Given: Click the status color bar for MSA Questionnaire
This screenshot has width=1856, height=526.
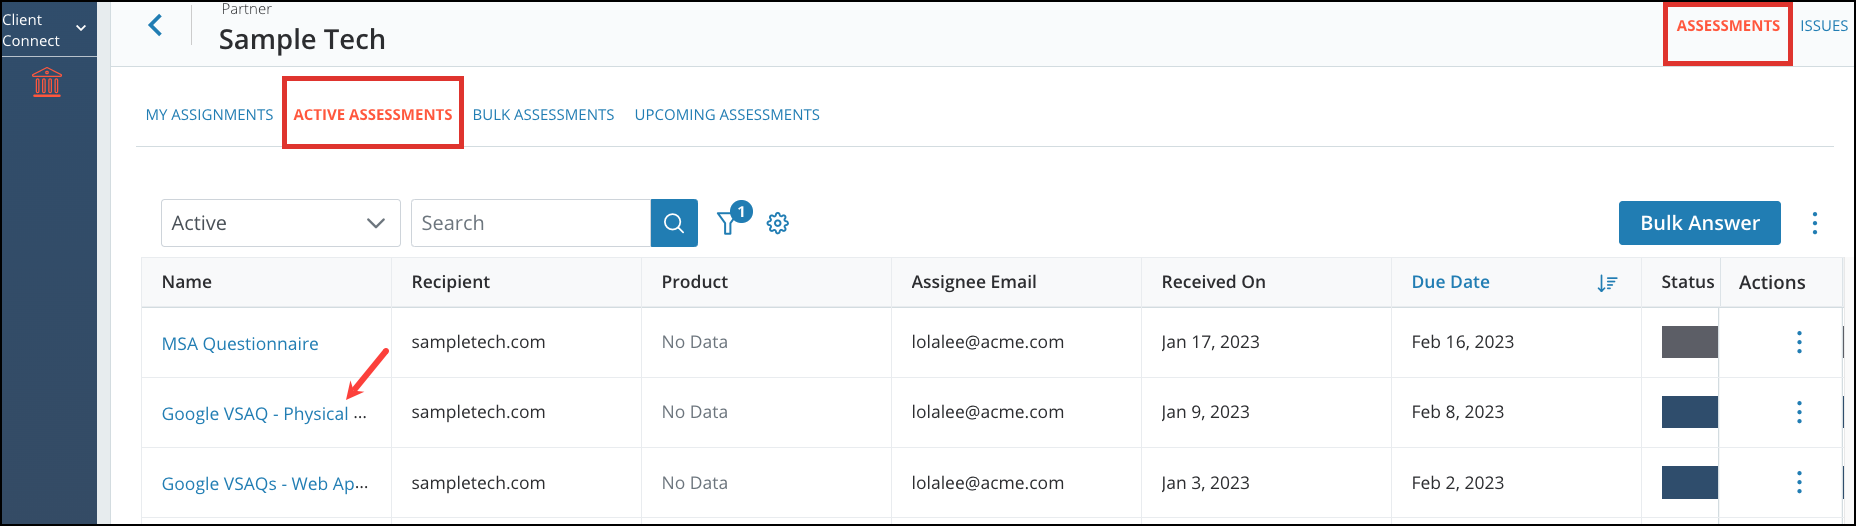Looking at the screenshot, I should pos(1689,342).
